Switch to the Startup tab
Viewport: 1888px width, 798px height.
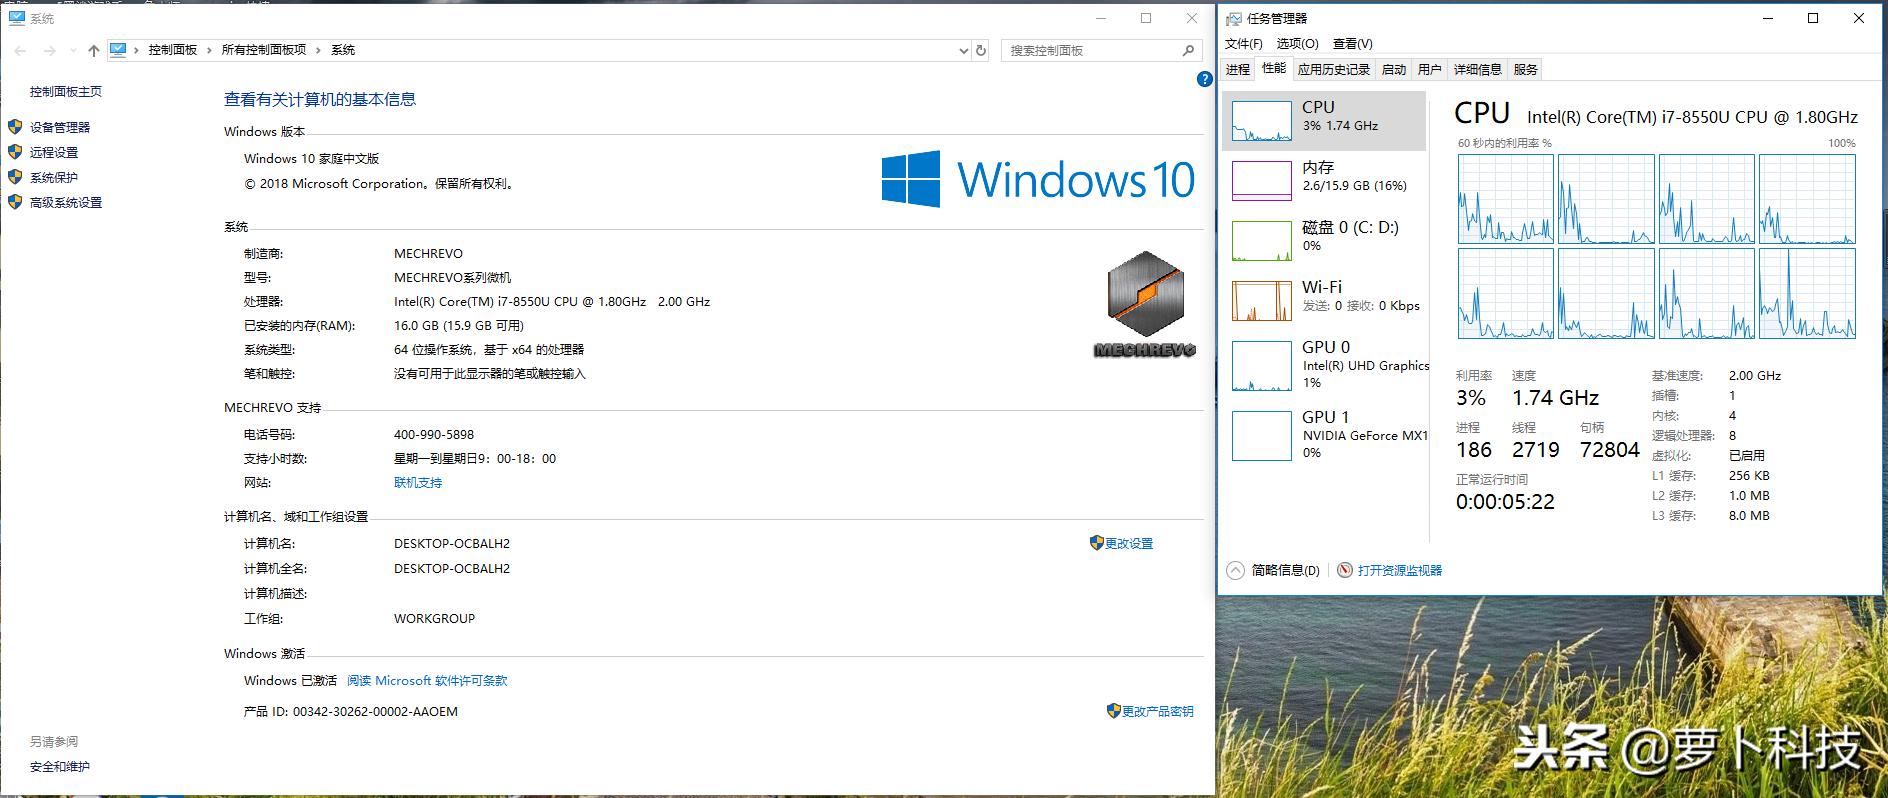1393,69
